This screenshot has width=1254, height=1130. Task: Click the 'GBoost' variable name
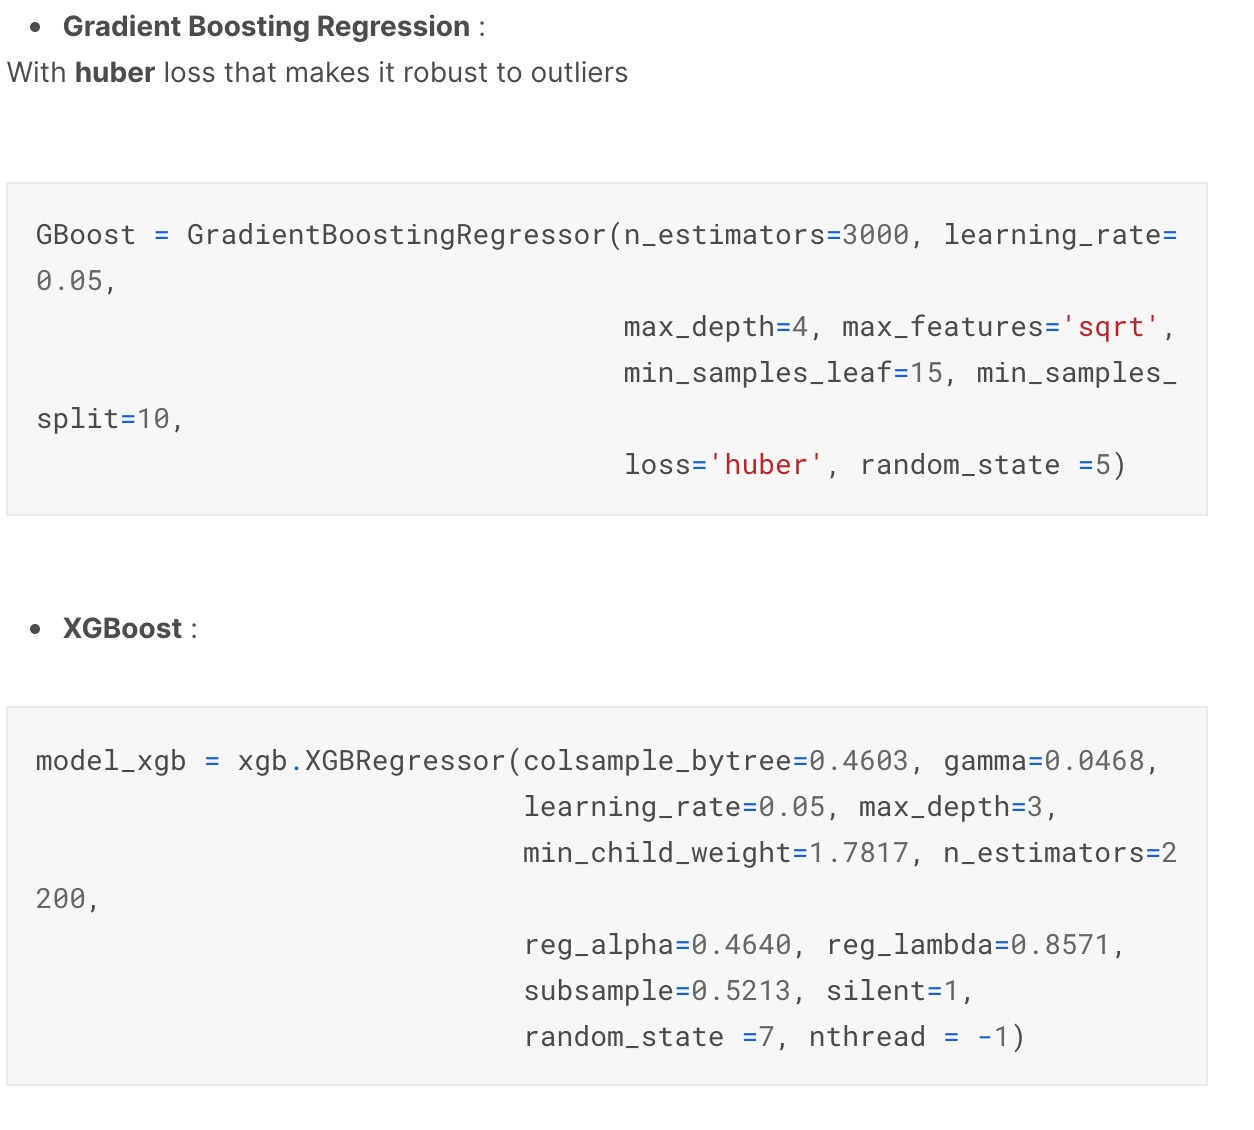86,235
